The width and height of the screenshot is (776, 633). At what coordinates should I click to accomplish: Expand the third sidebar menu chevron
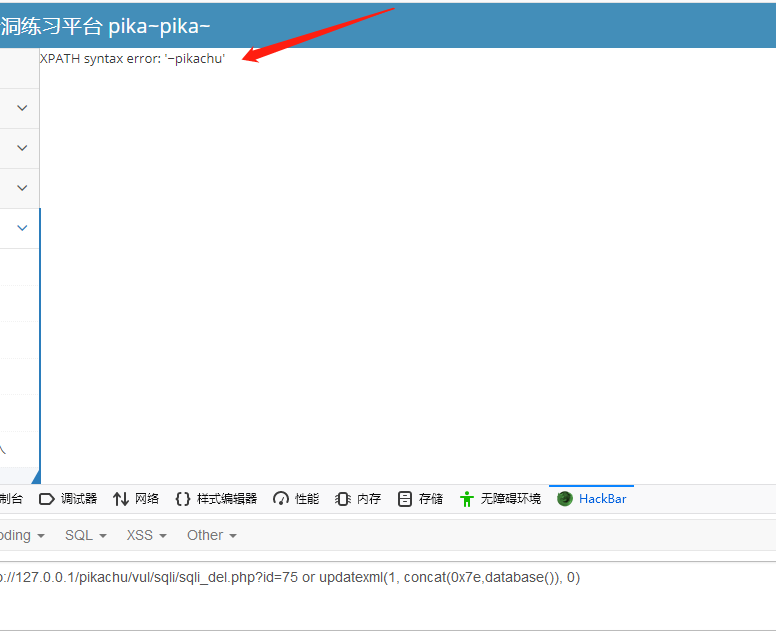point(22,188)
